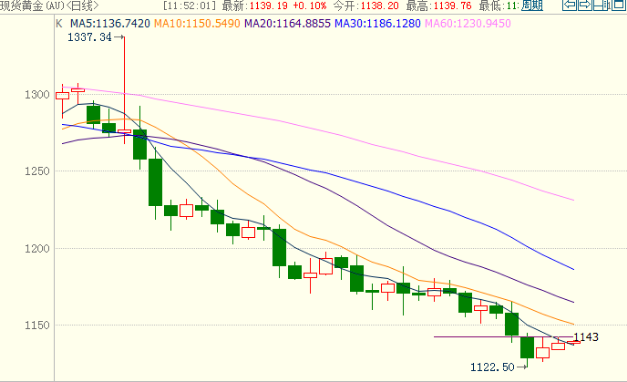
Task: Click the K candlestick chart type label
Action: [59, 24]
